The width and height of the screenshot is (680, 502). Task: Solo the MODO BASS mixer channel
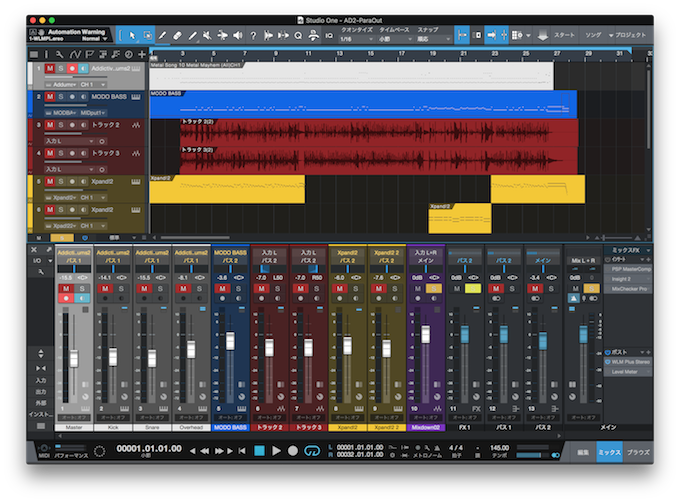[x=238, y=289]
